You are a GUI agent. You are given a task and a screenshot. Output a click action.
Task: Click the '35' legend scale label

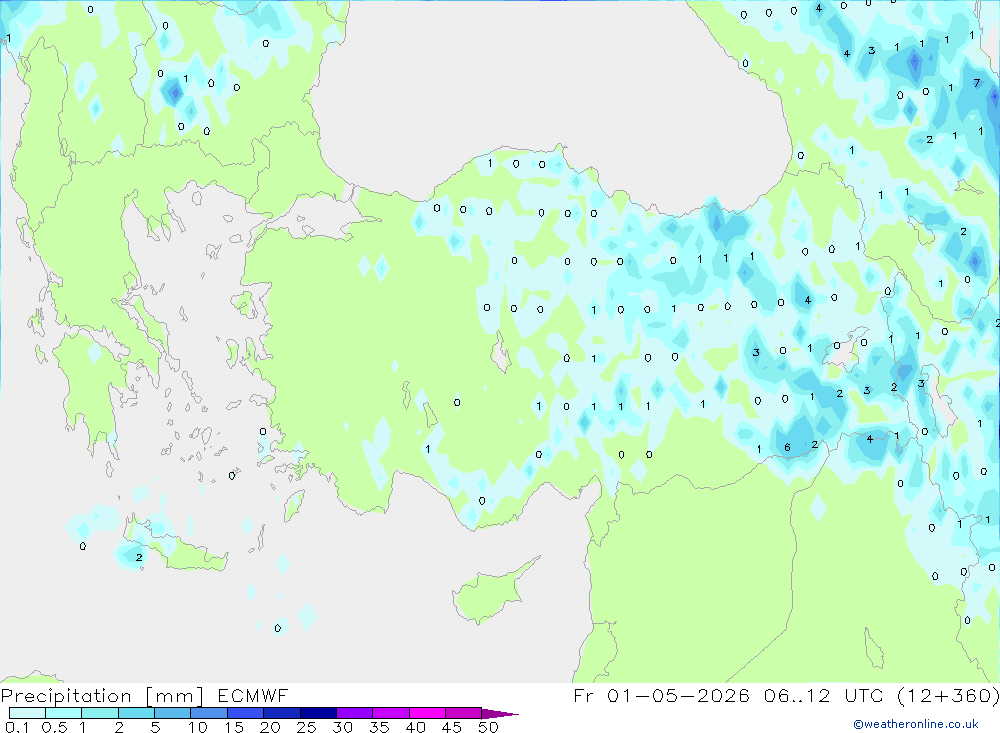(379, 727)
